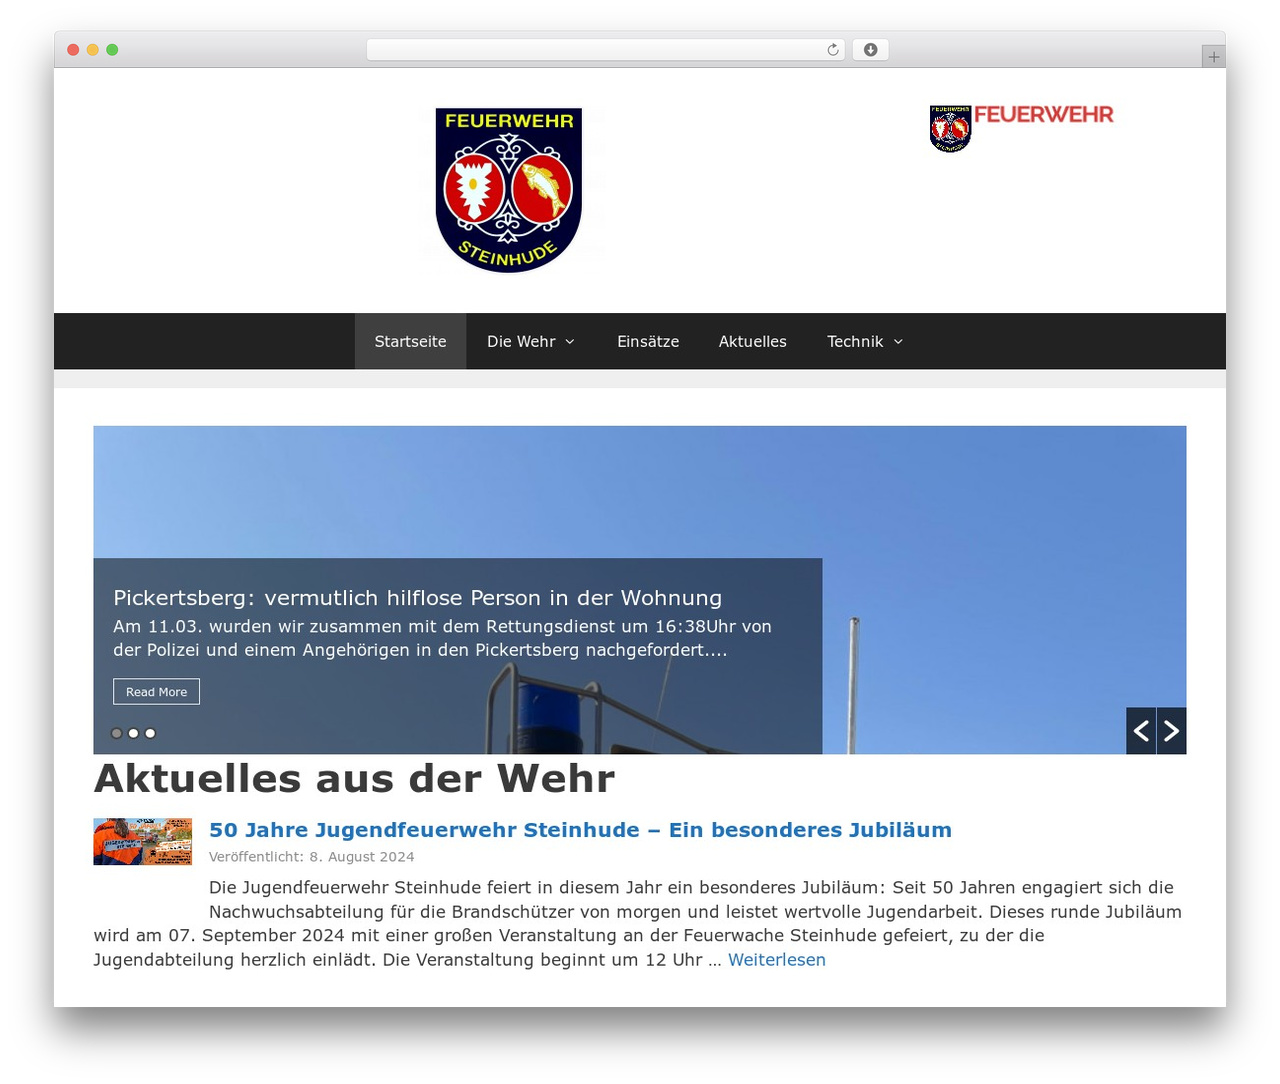The height and width of the screenshot is (1084, 1280).
Task: Reload the page with the refresh icon
Action: [x=833, y=50]
